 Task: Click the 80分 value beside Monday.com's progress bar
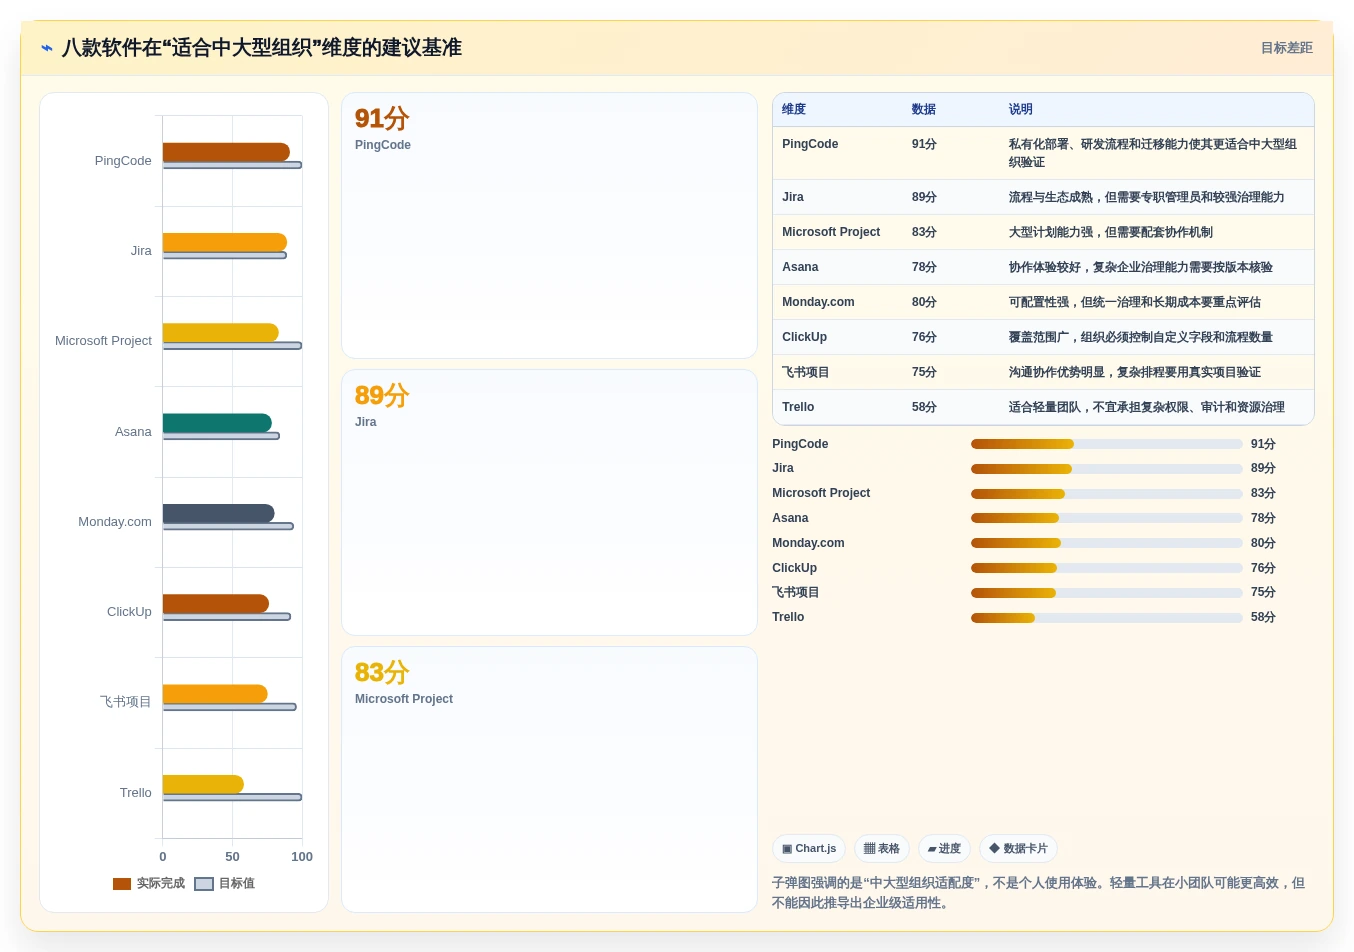pos(1263,543)
